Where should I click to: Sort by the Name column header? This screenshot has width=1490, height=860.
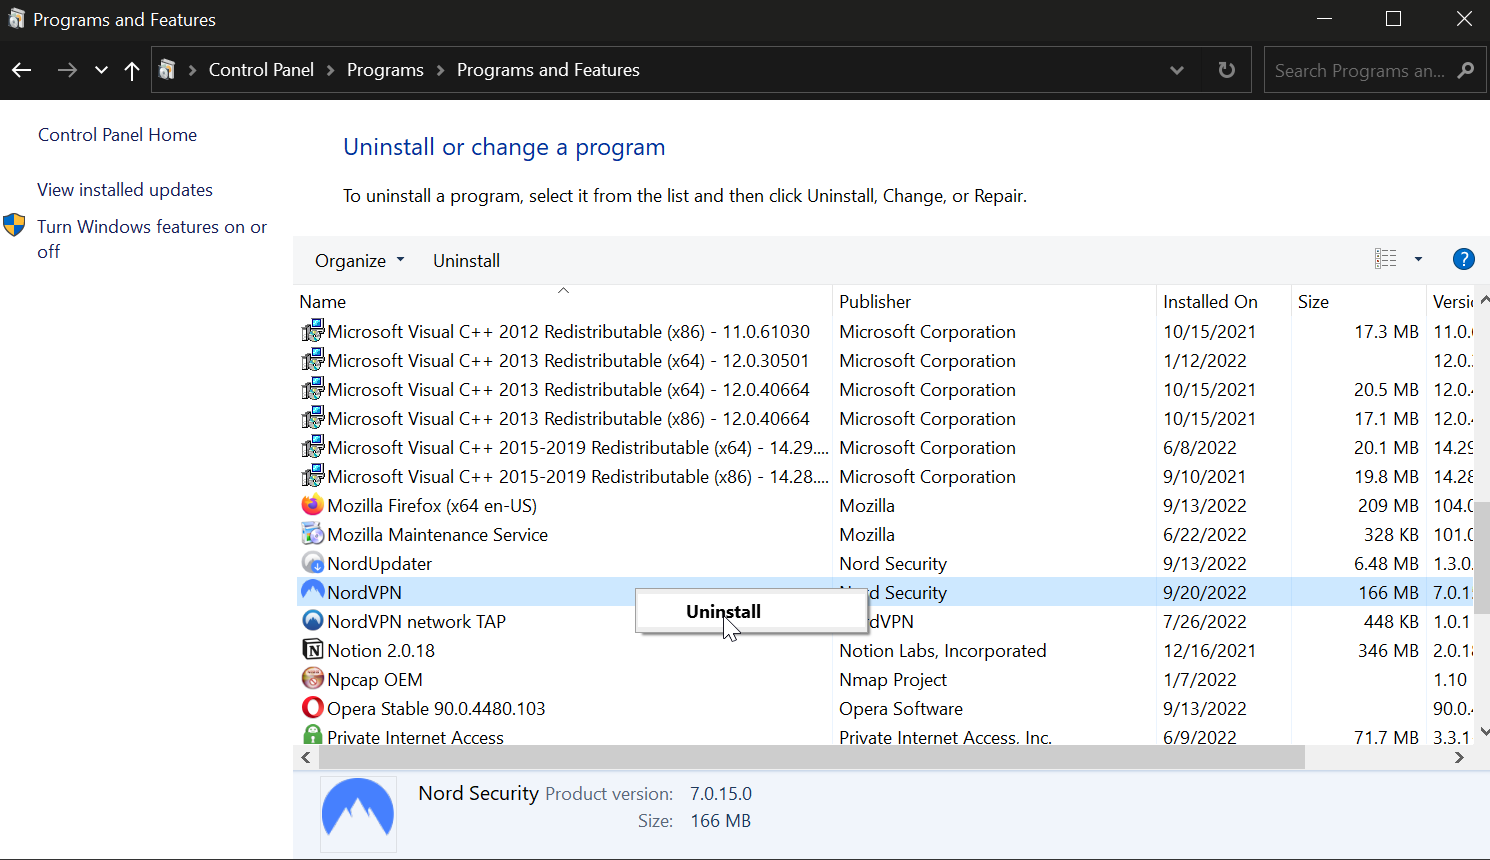(563, 302)
